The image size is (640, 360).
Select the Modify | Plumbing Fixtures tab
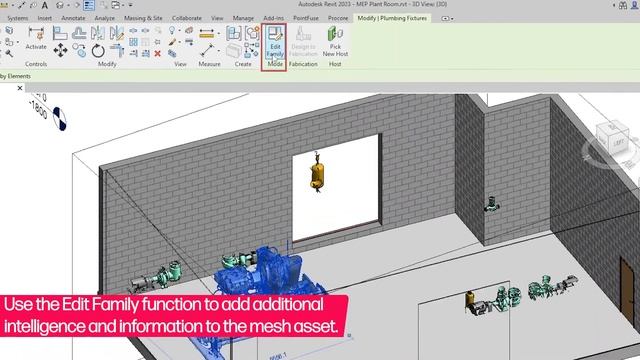pos(392,18)
